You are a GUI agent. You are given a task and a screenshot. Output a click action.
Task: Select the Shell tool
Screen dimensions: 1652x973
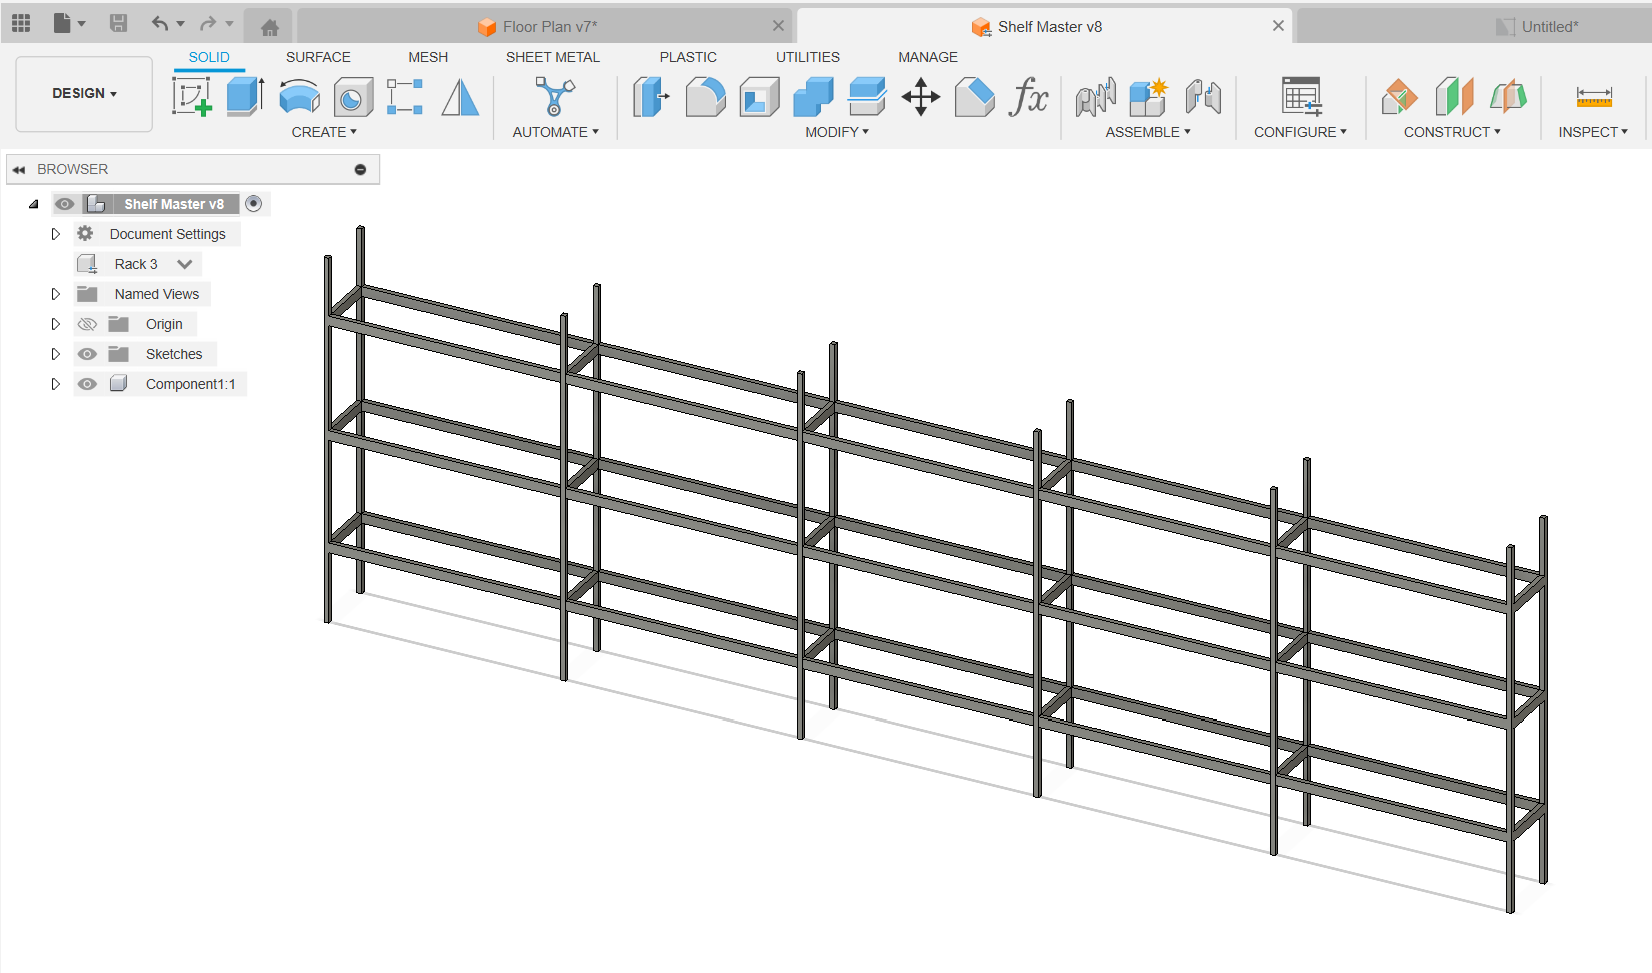759,97
